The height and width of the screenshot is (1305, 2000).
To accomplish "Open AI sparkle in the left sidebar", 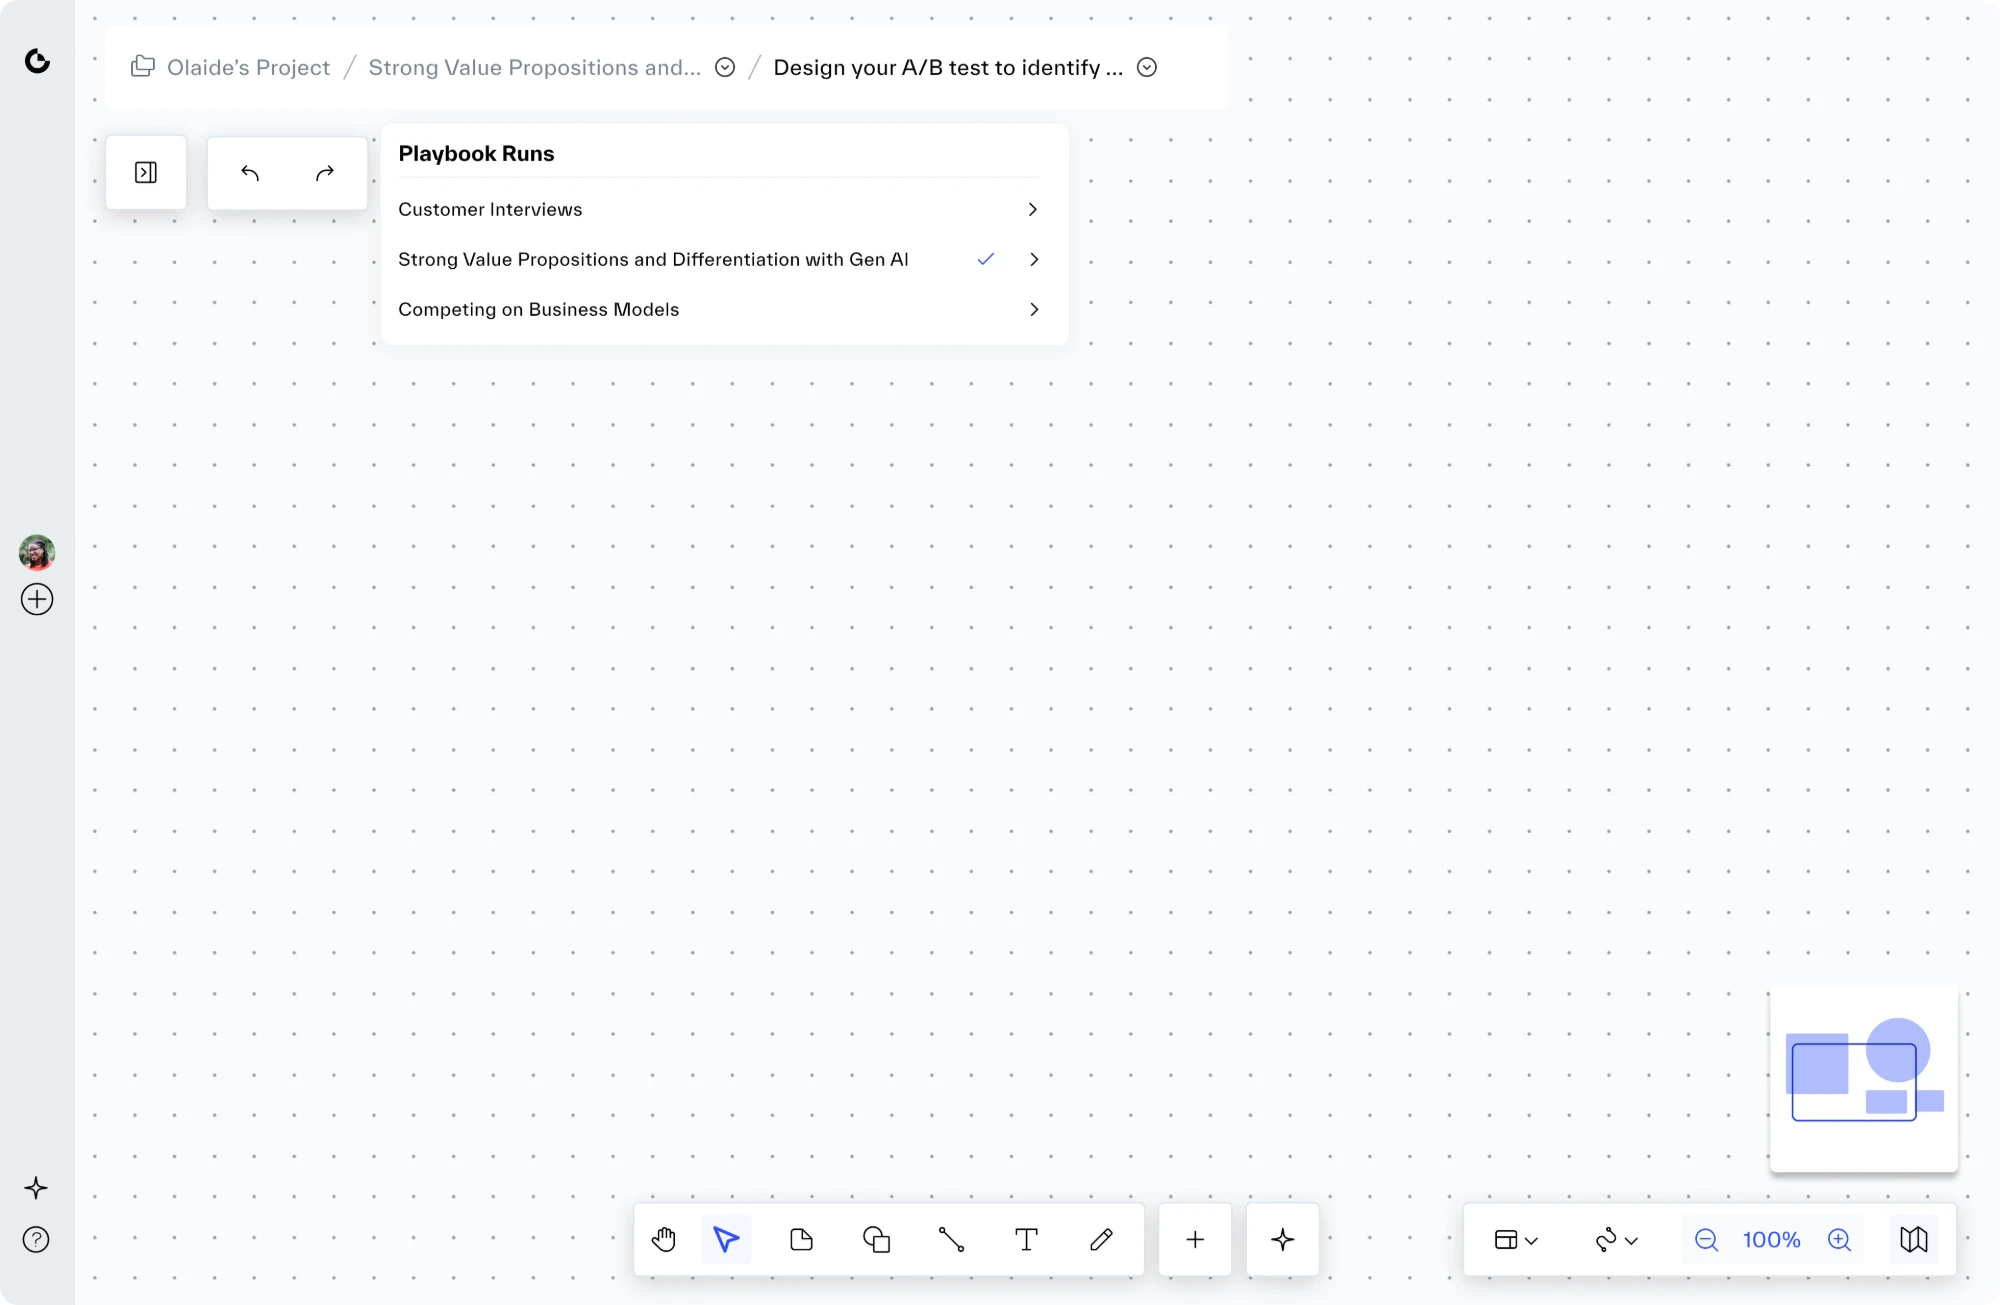I will click(36, 1188).
